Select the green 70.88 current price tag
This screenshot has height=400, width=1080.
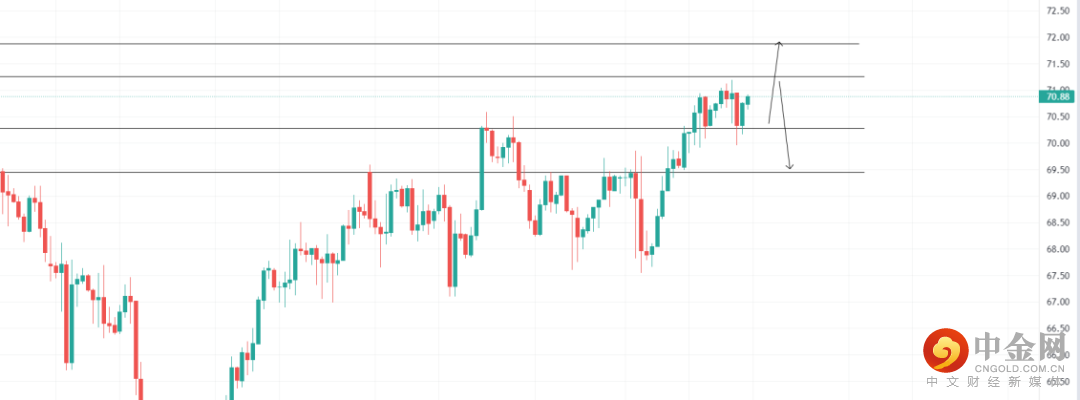pyautogui.click(x=1058, y=96)
